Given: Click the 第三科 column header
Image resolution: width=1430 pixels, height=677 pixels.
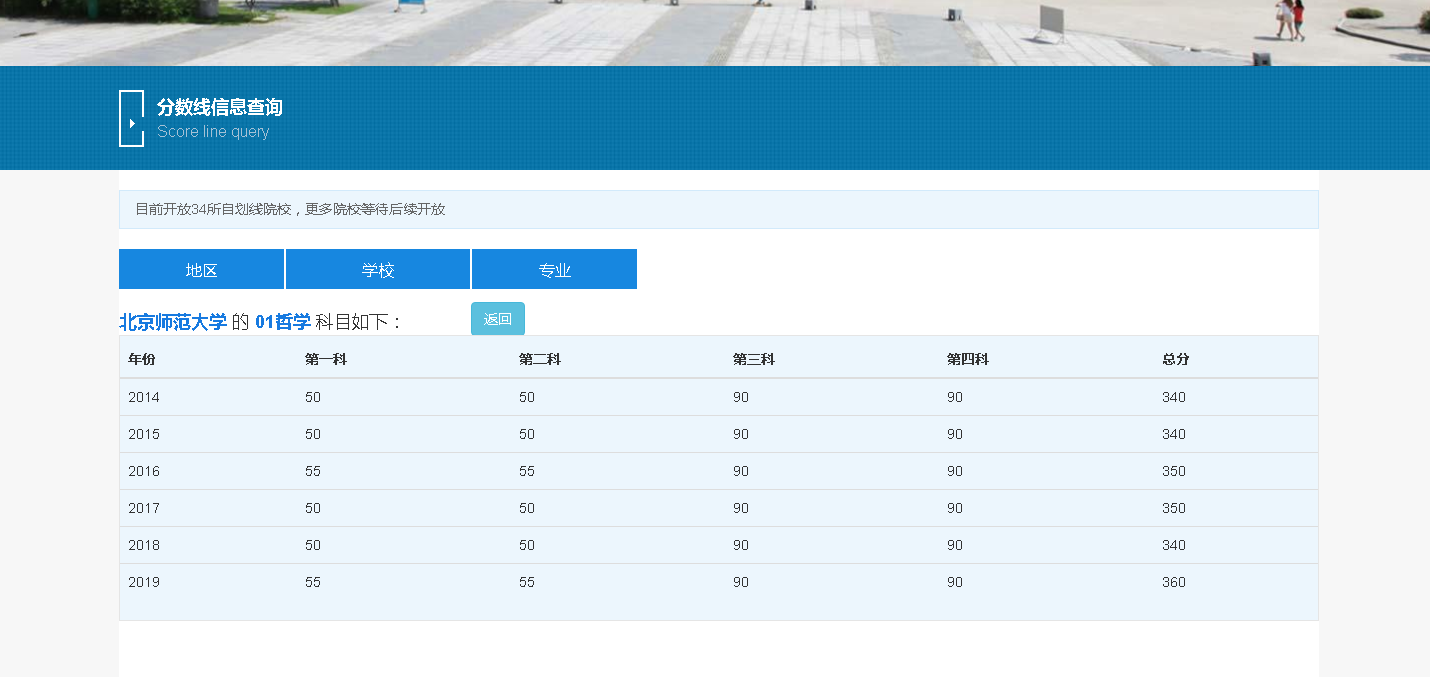Looking at the screenshot, I should [754, 359].
